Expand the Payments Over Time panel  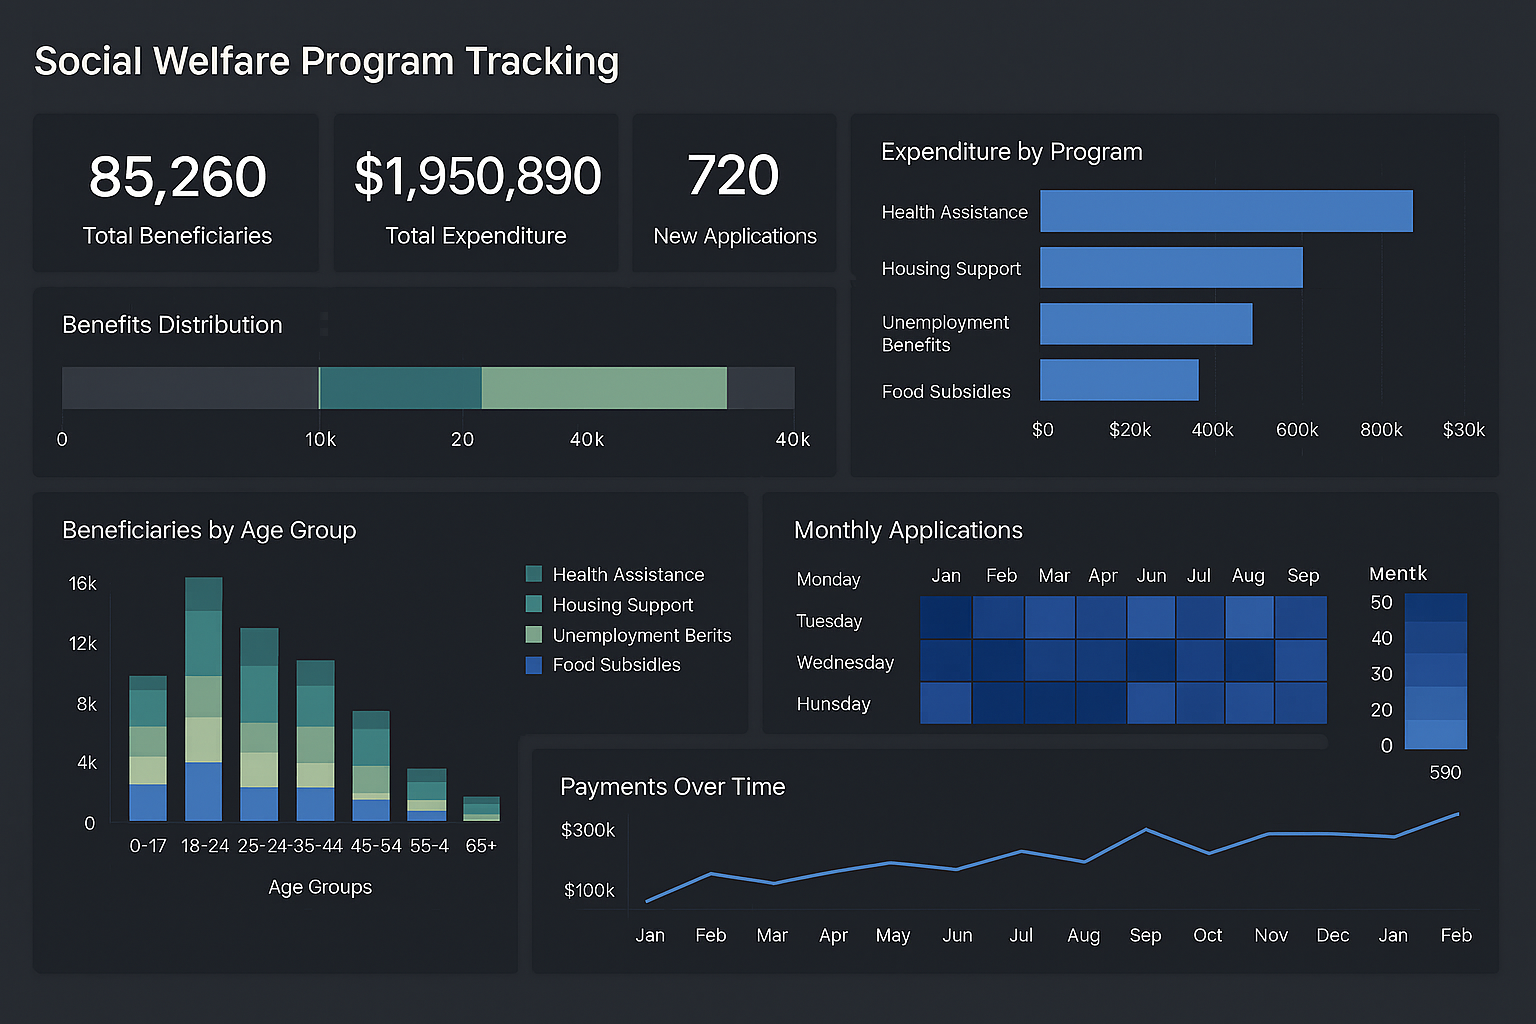pos(673,787)
